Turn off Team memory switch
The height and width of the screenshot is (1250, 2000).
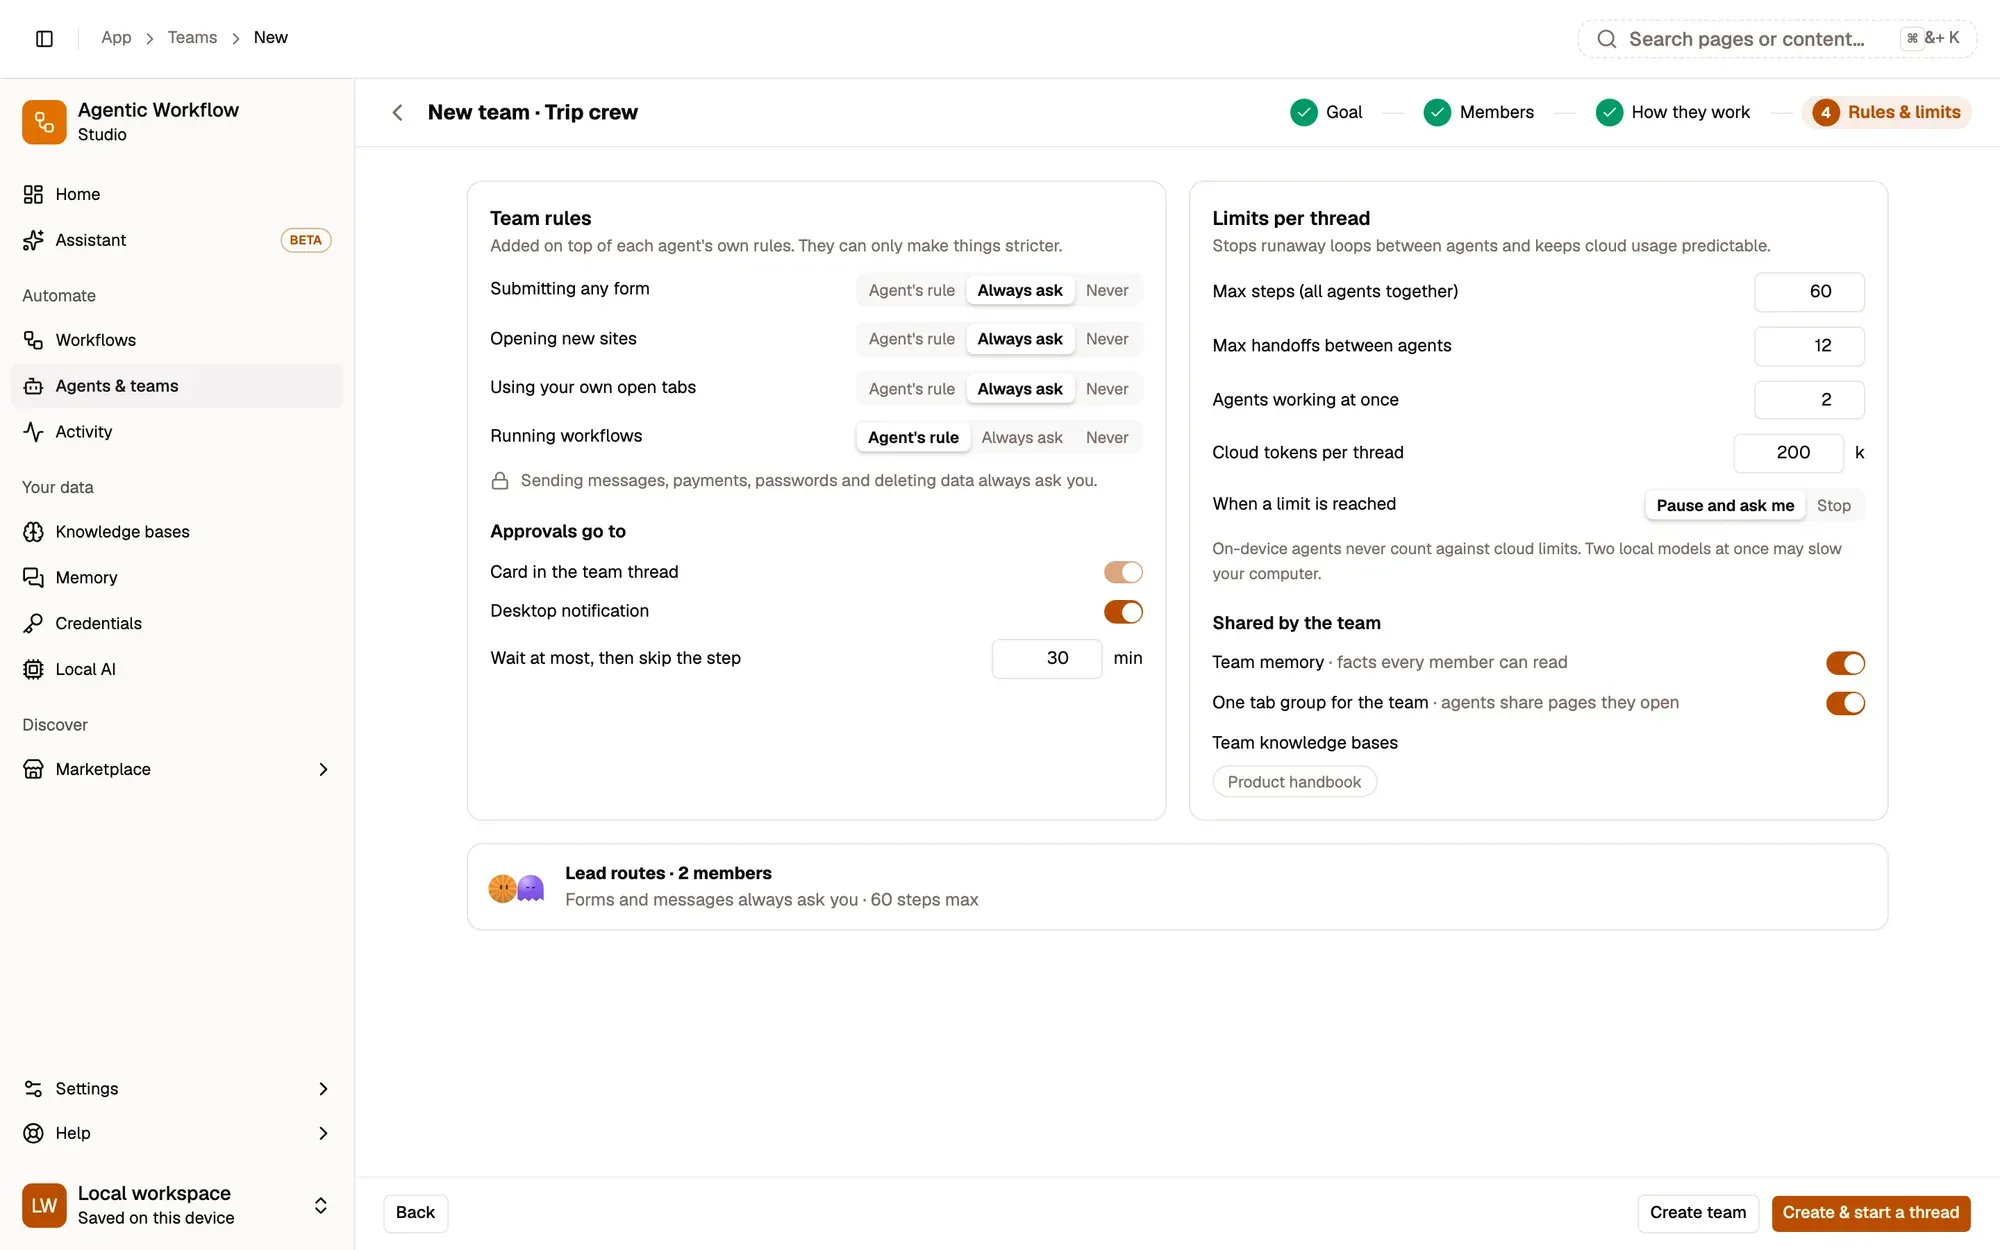click(1845, 663)
